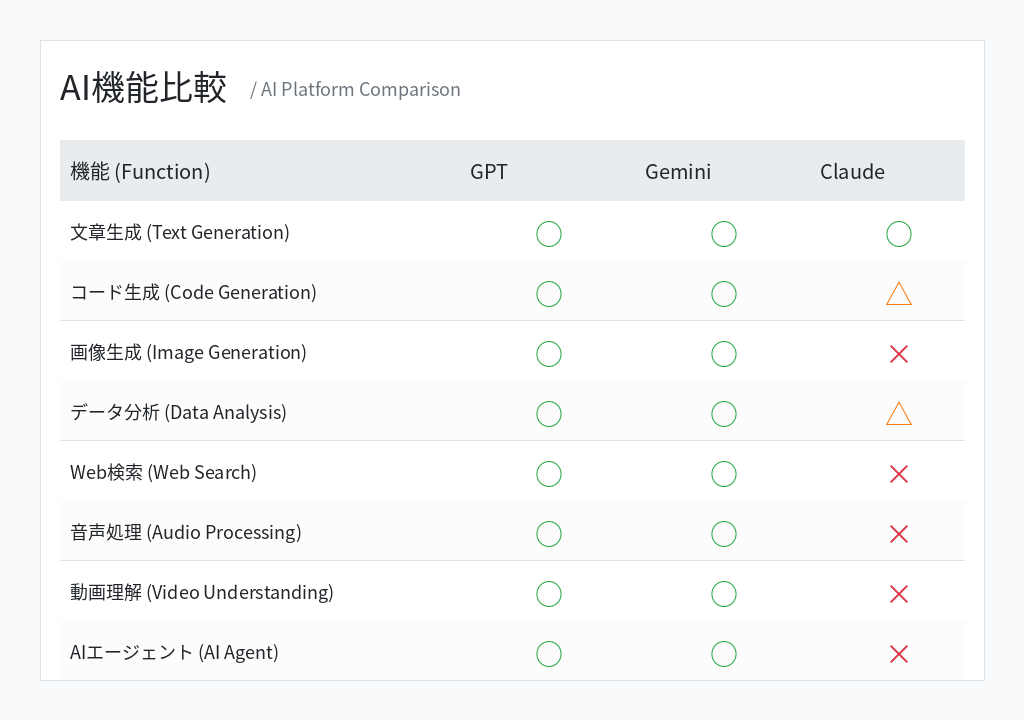This screenshot has height=720, width=1024.
Task: Click the GPT circle for Text Generation
Action: tap(549, 234)
